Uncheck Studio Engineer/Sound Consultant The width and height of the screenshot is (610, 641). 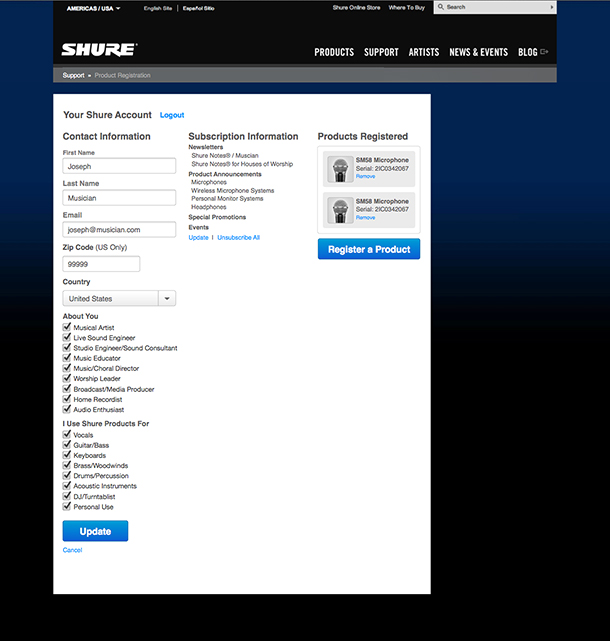[67, 347]
